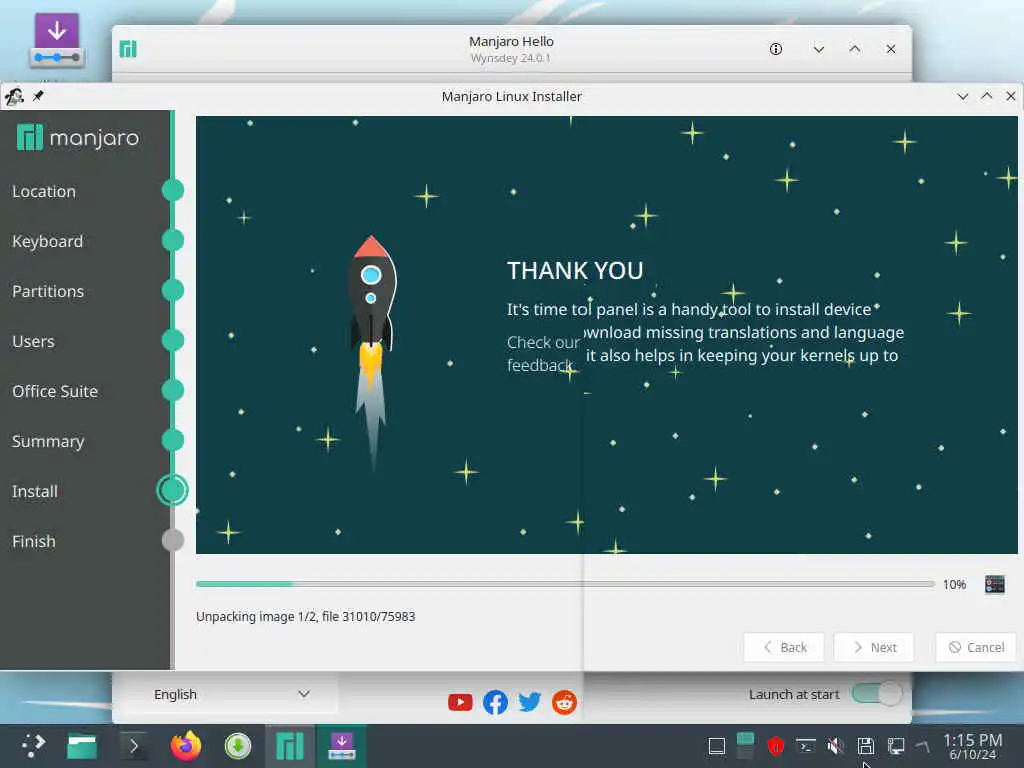
Task: Select the Summary step in sidebar
Action: pyautogui.click(x=48, y=441)
